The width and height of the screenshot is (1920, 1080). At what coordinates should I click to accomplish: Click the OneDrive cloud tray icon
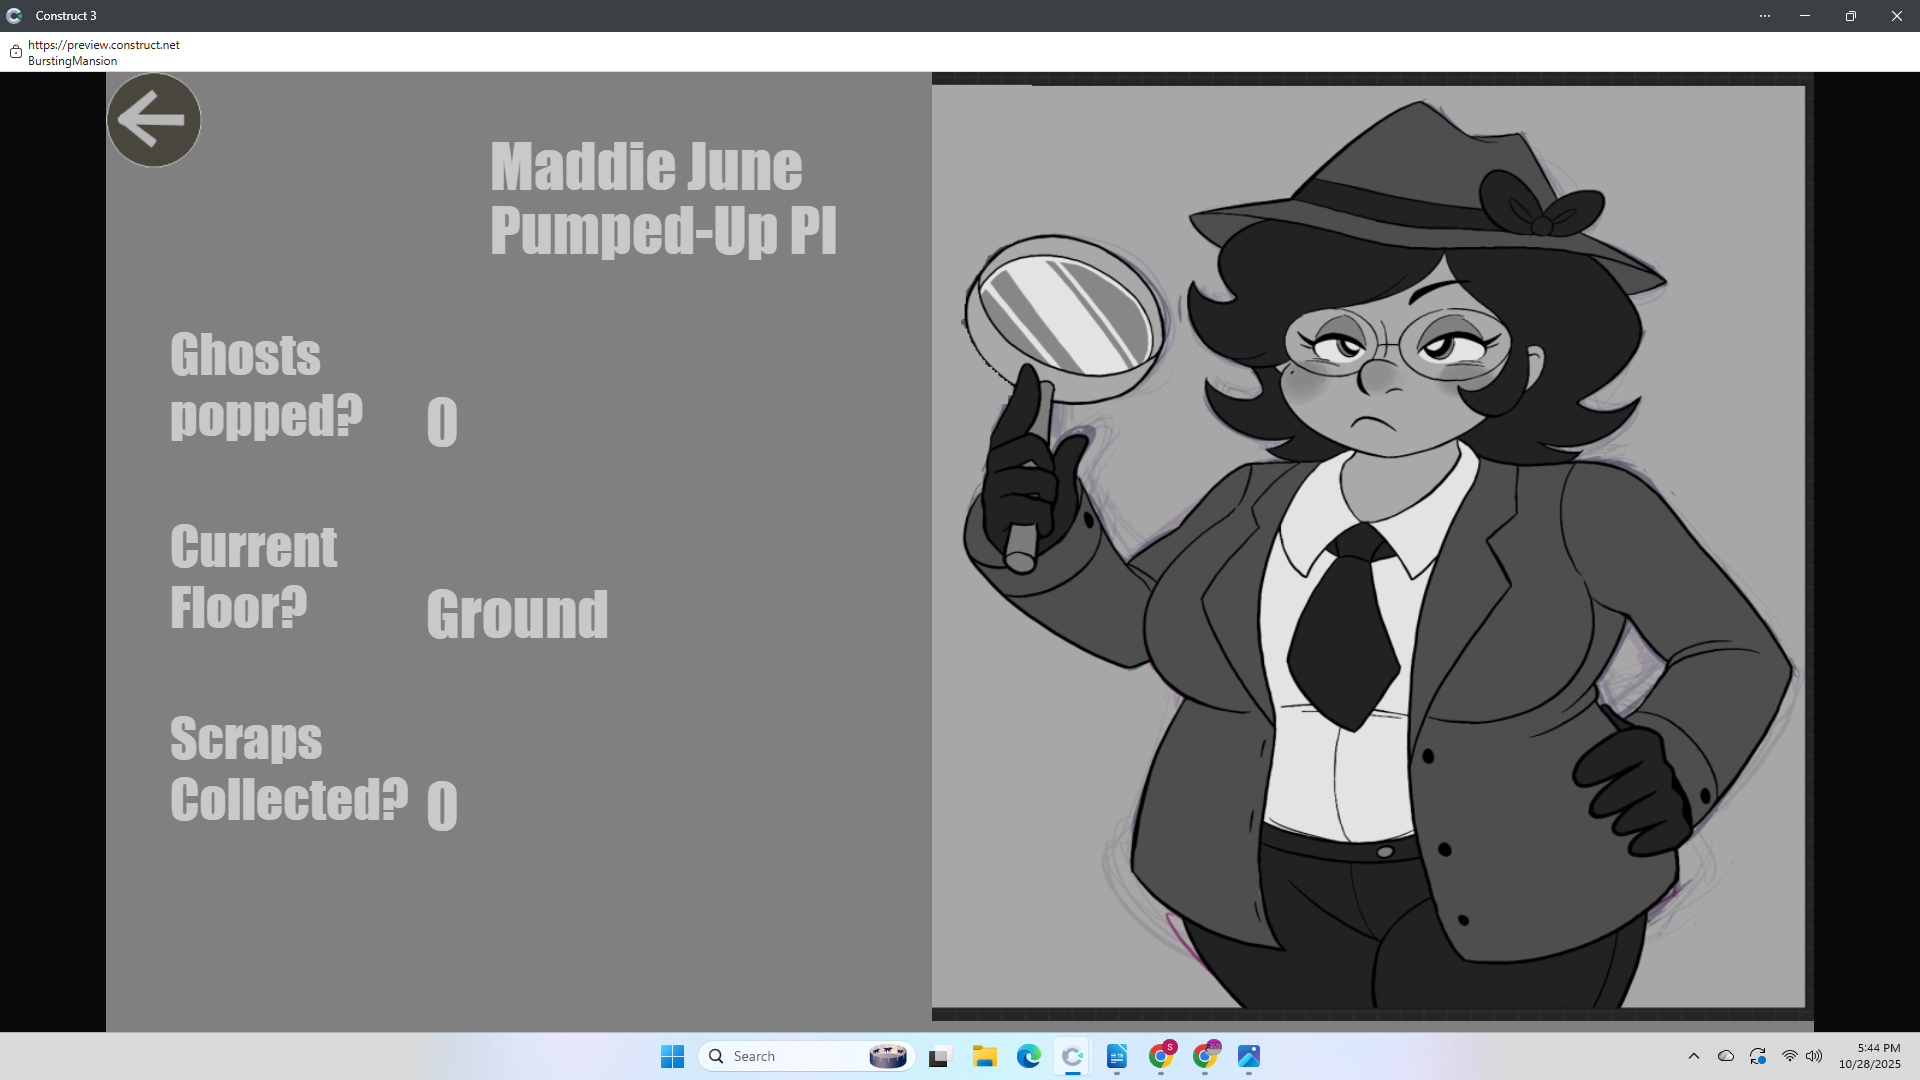tap(1725, 1056)
